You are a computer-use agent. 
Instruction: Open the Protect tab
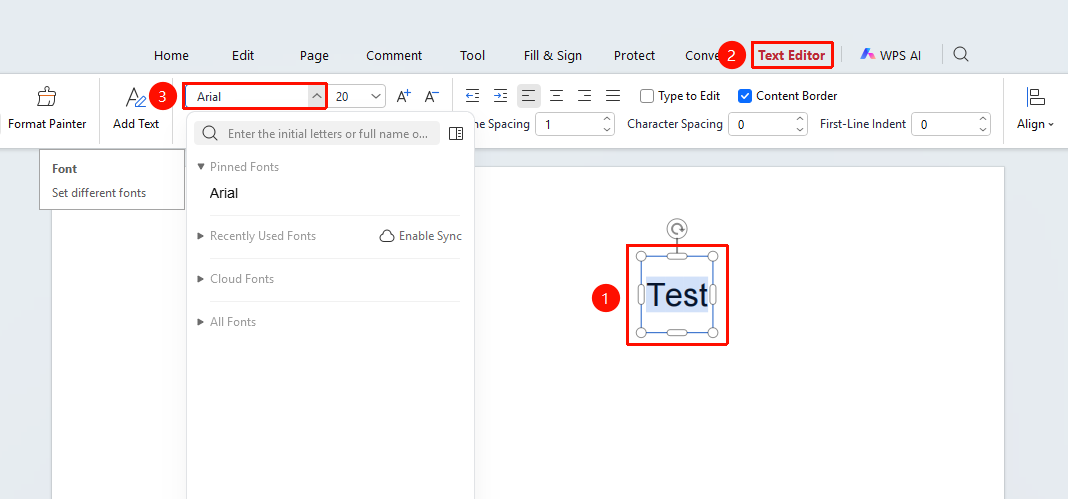(634, 56)
